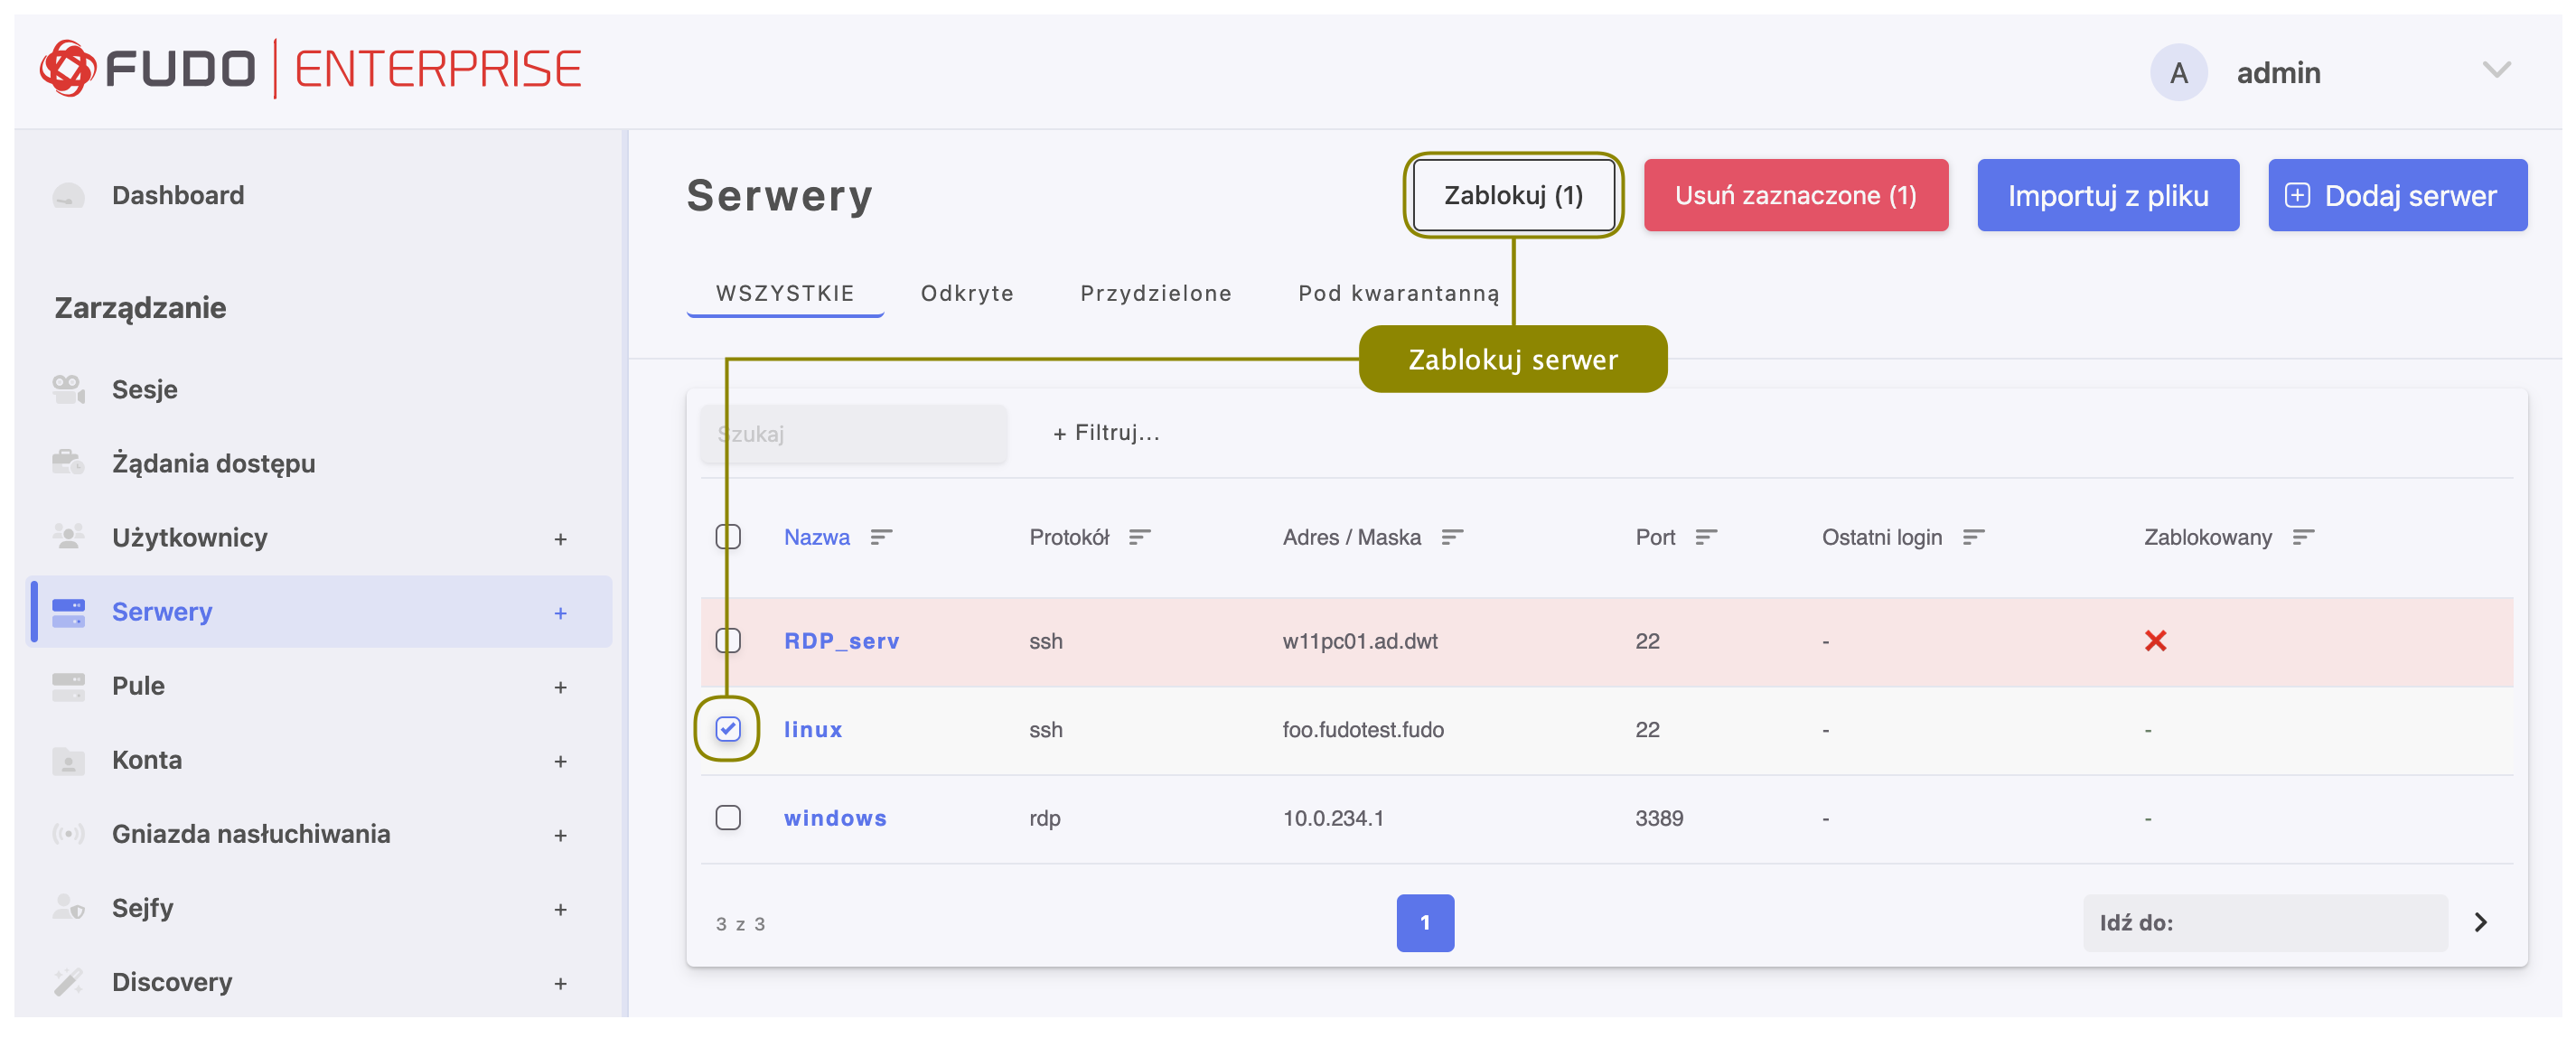Viewport: 2576px width, 1038px height.
Task: Uncheck the linux server checkbox
Action: coord(728,729)
